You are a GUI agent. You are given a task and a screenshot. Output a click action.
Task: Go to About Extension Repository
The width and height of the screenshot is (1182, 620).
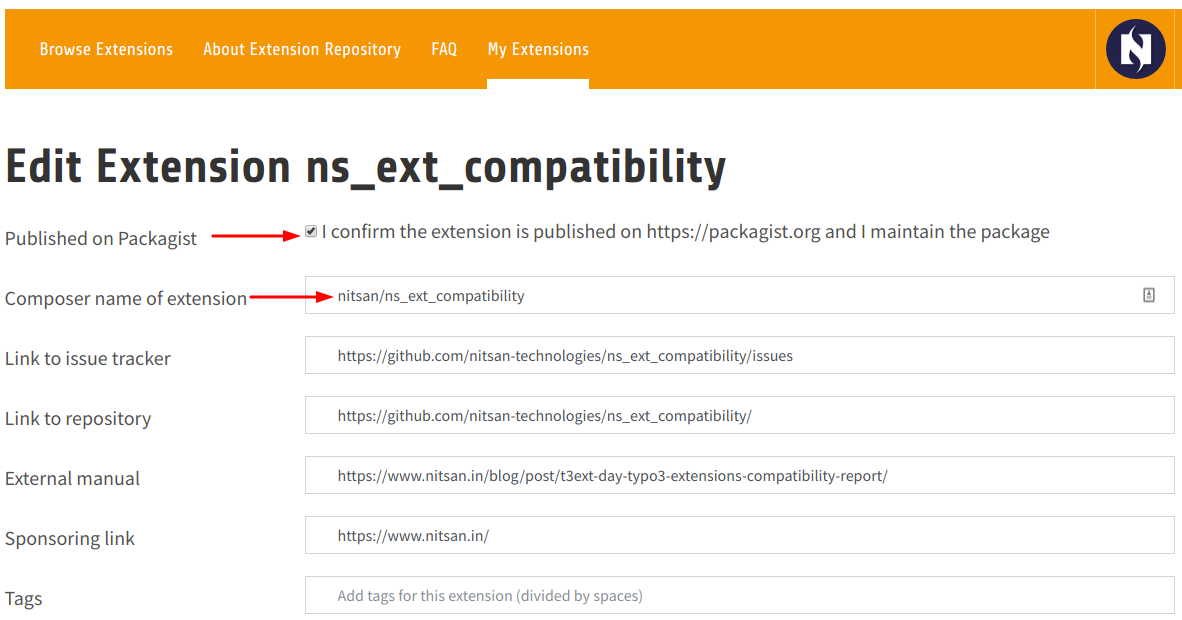(x=302, y=48)
